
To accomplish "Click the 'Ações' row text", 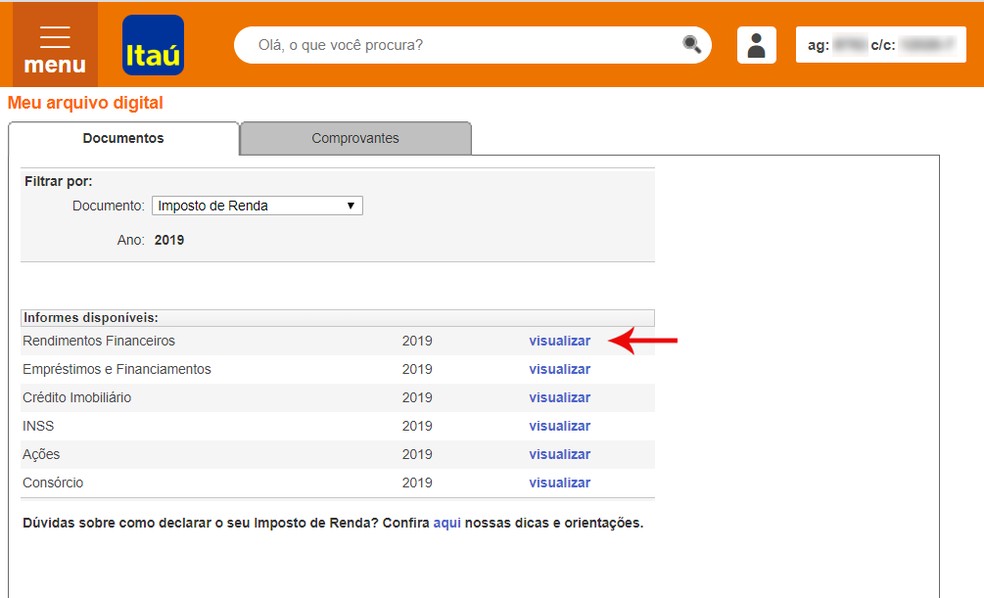I will pyautogui.click(x=41, y=454).
